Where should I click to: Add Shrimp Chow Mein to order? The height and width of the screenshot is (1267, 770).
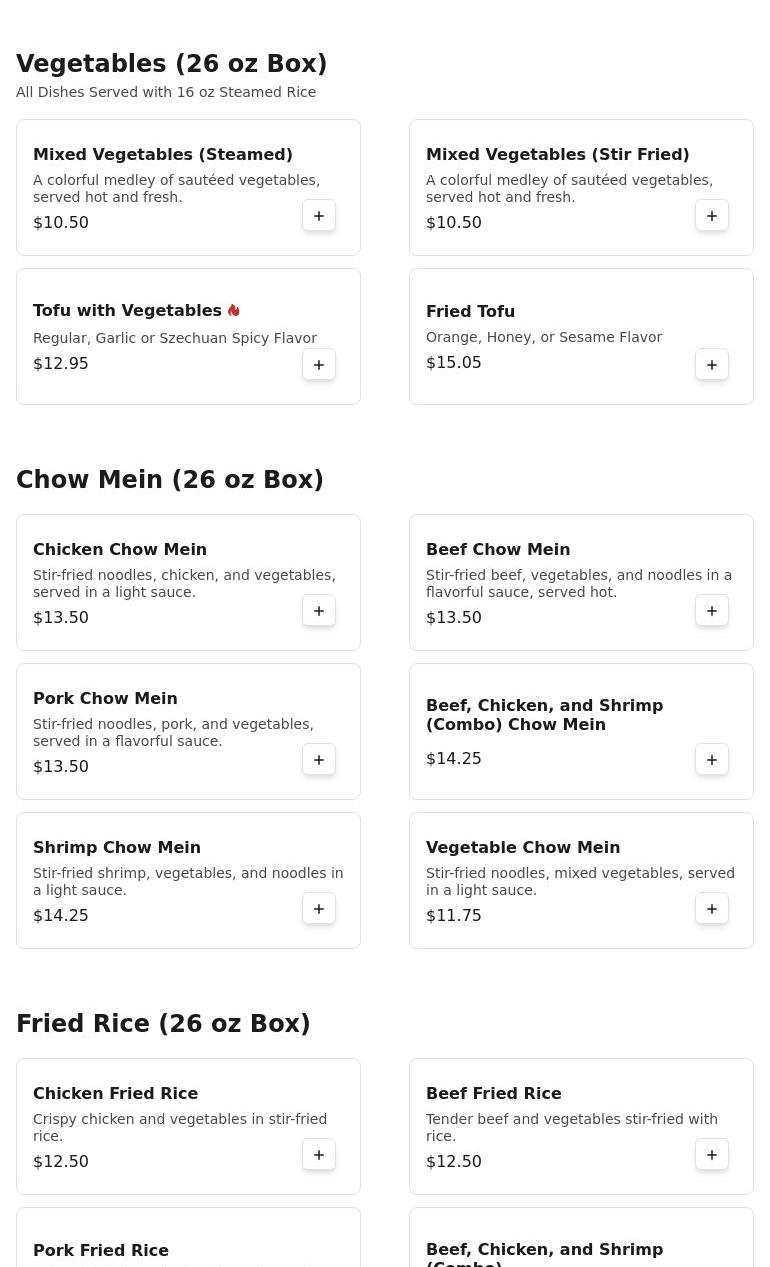319,909
